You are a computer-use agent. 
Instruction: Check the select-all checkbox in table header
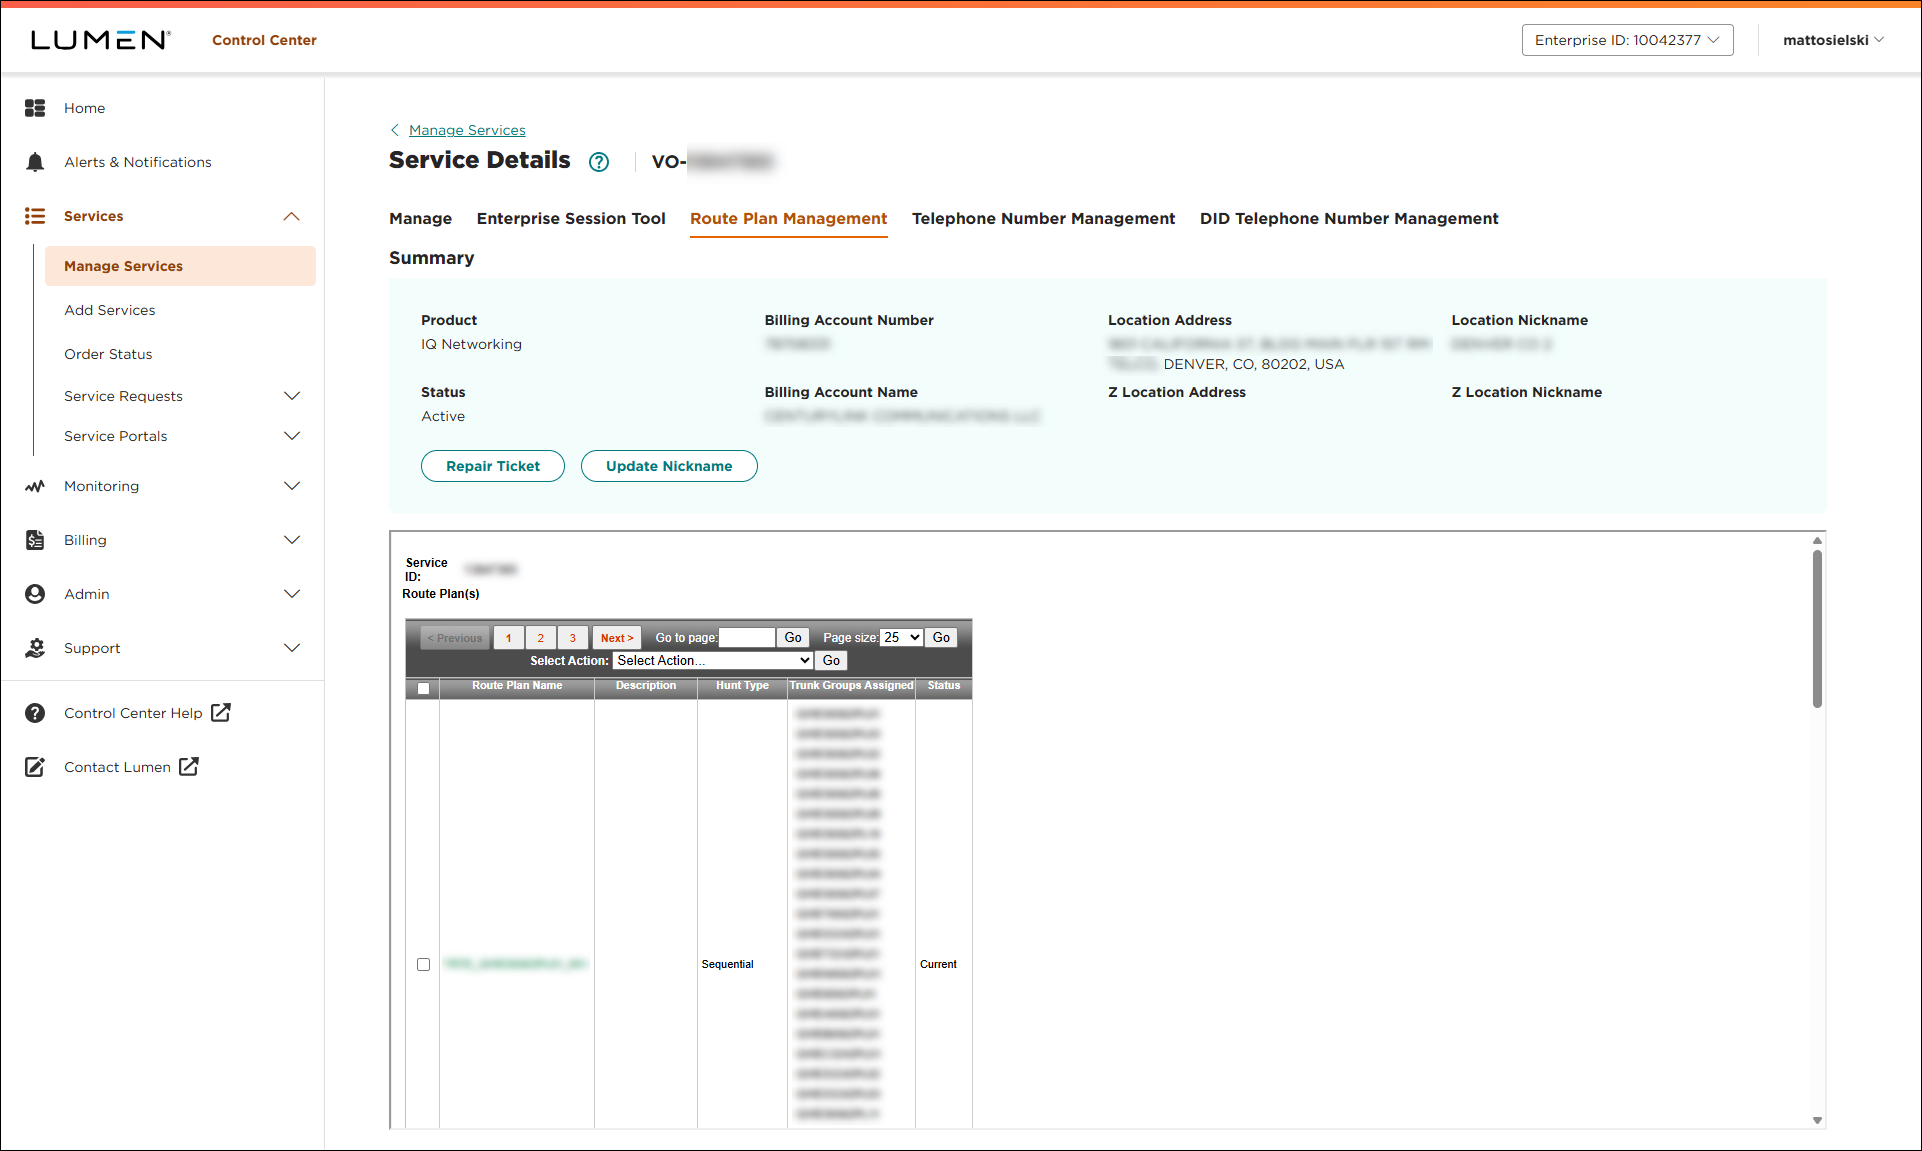point(423,688)
